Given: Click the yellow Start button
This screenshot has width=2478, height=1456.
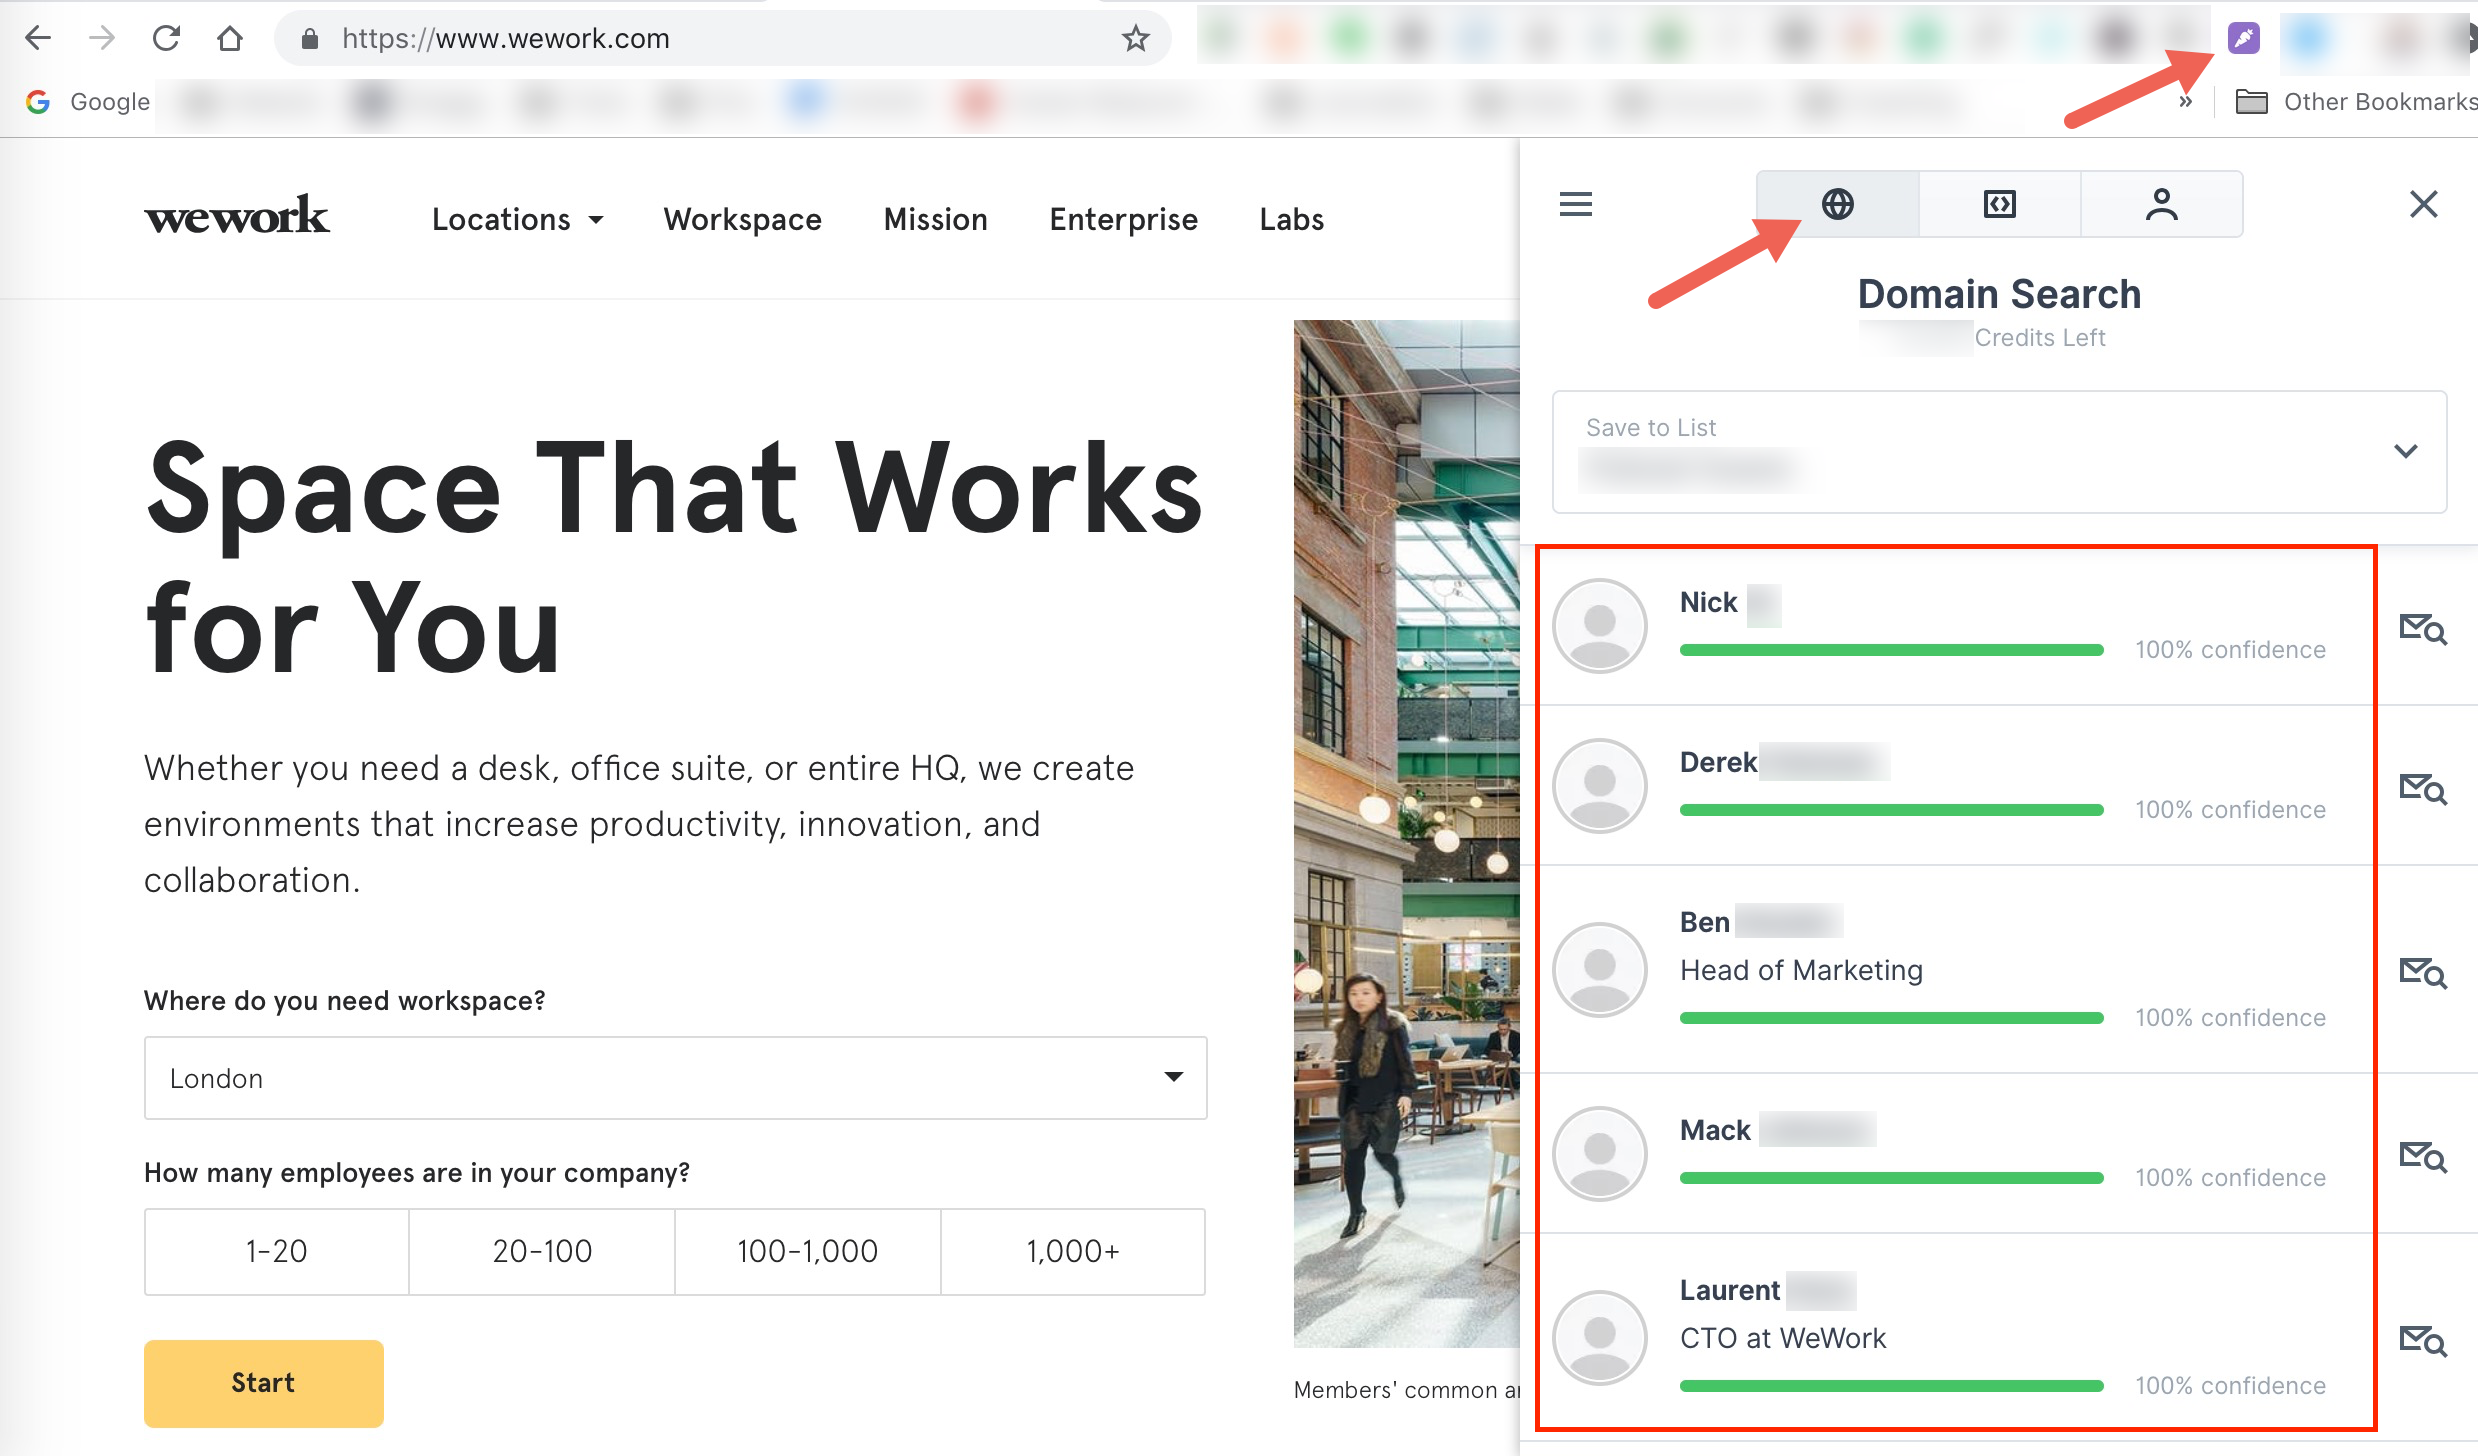Looking at the screenshot, I should 263,1383.
